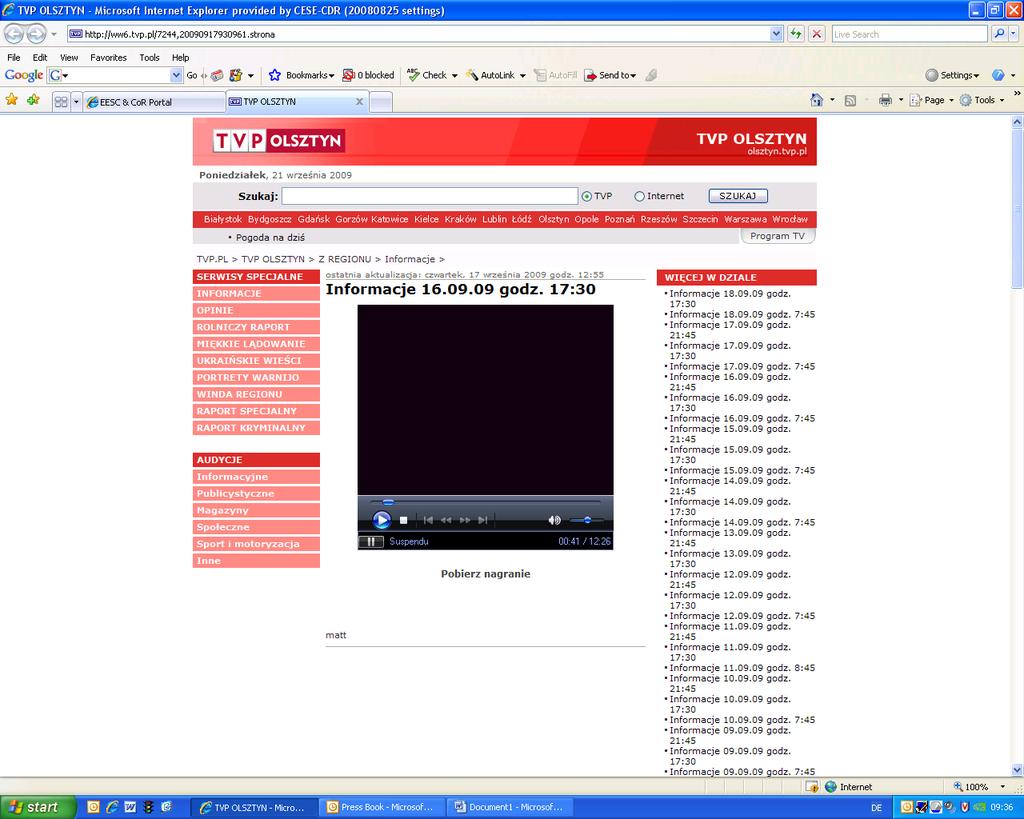Expand the Tools command bar dropdown

(1002, 100)
